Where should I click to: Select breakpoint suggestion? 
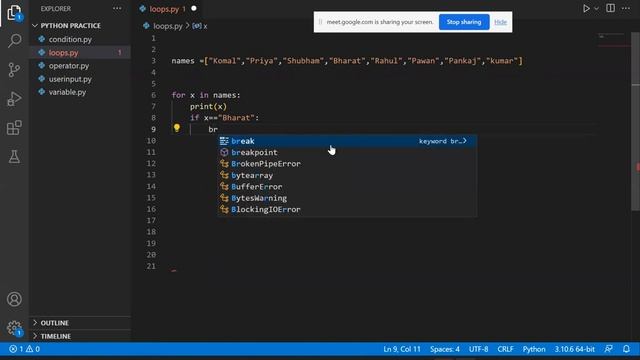[347, 152]
